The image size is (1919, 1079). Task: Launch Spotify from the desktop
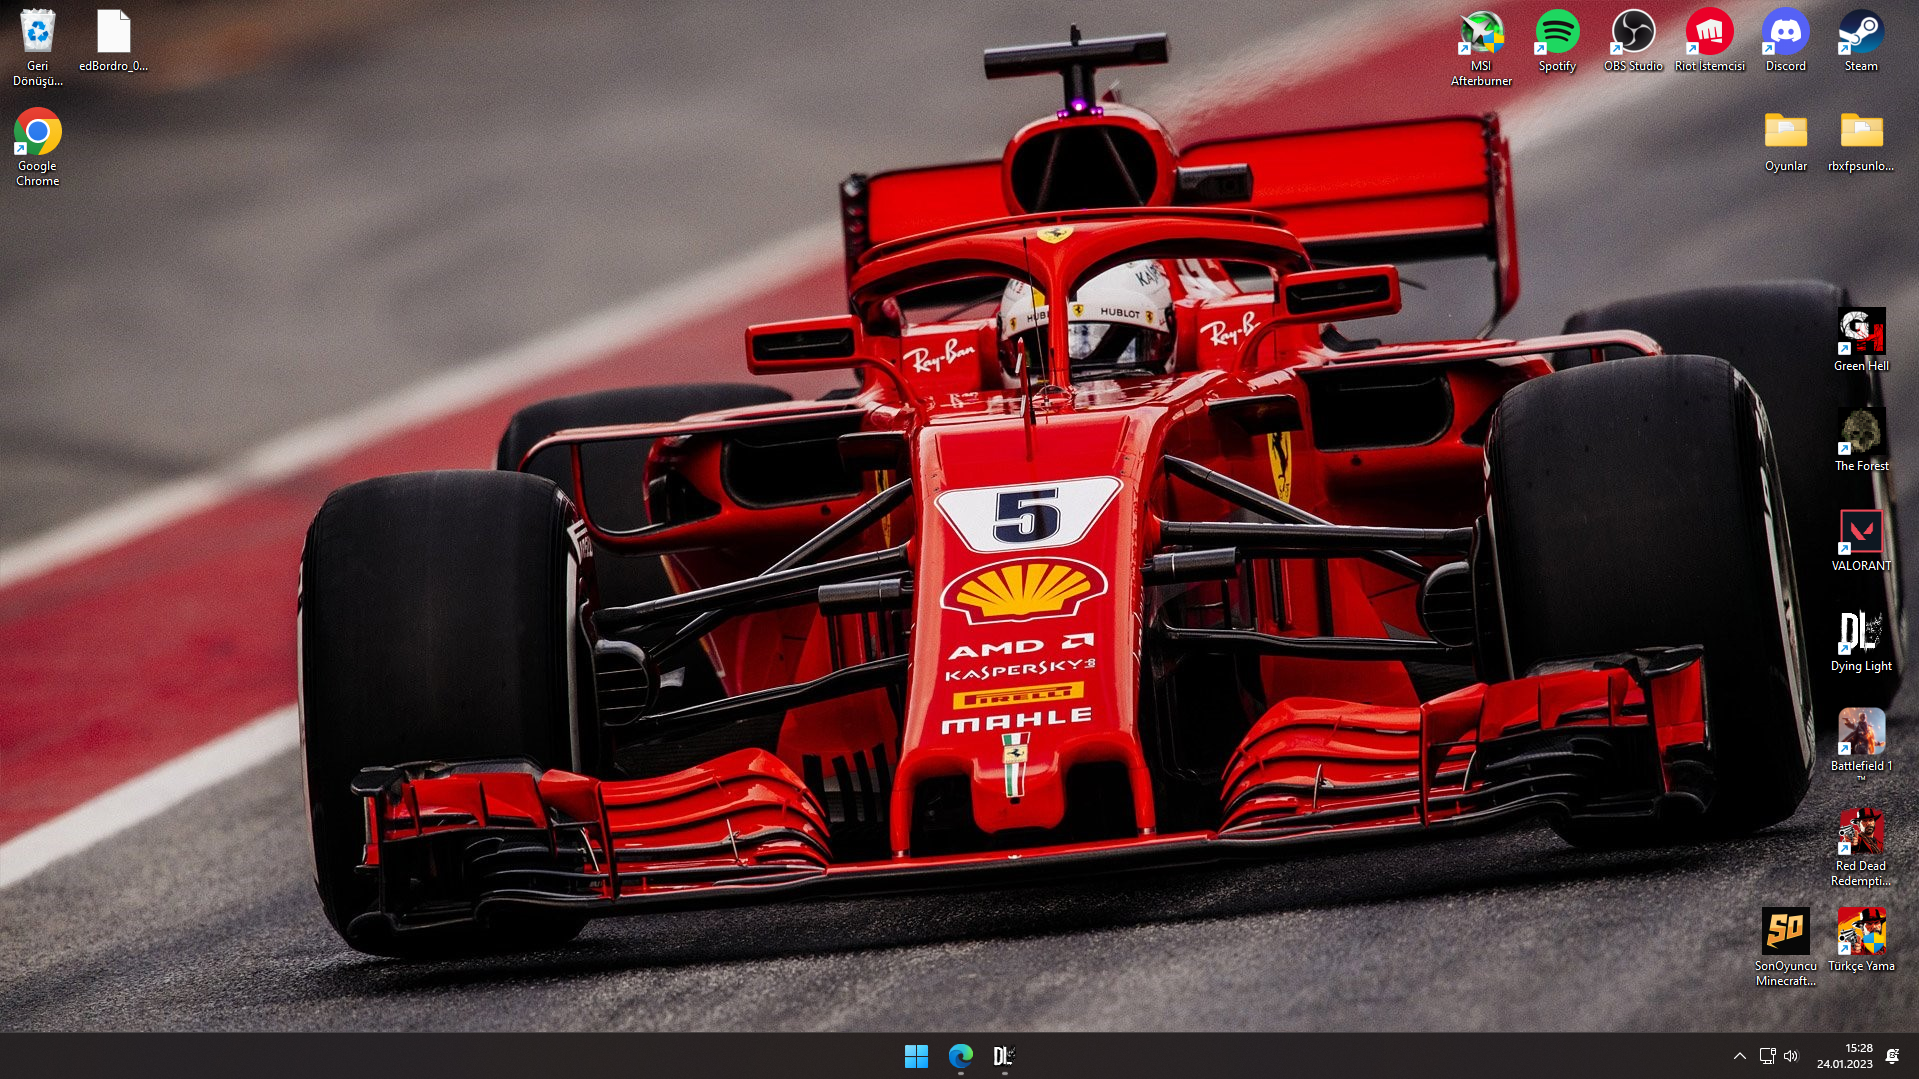(x=1557, y=40)
